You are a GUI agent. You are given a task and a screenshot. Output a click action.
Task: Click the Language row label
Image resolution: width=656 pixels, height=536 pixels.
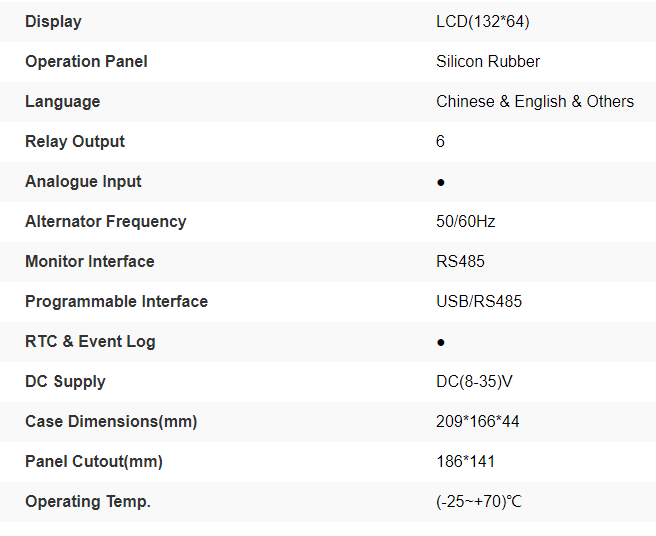62,101
